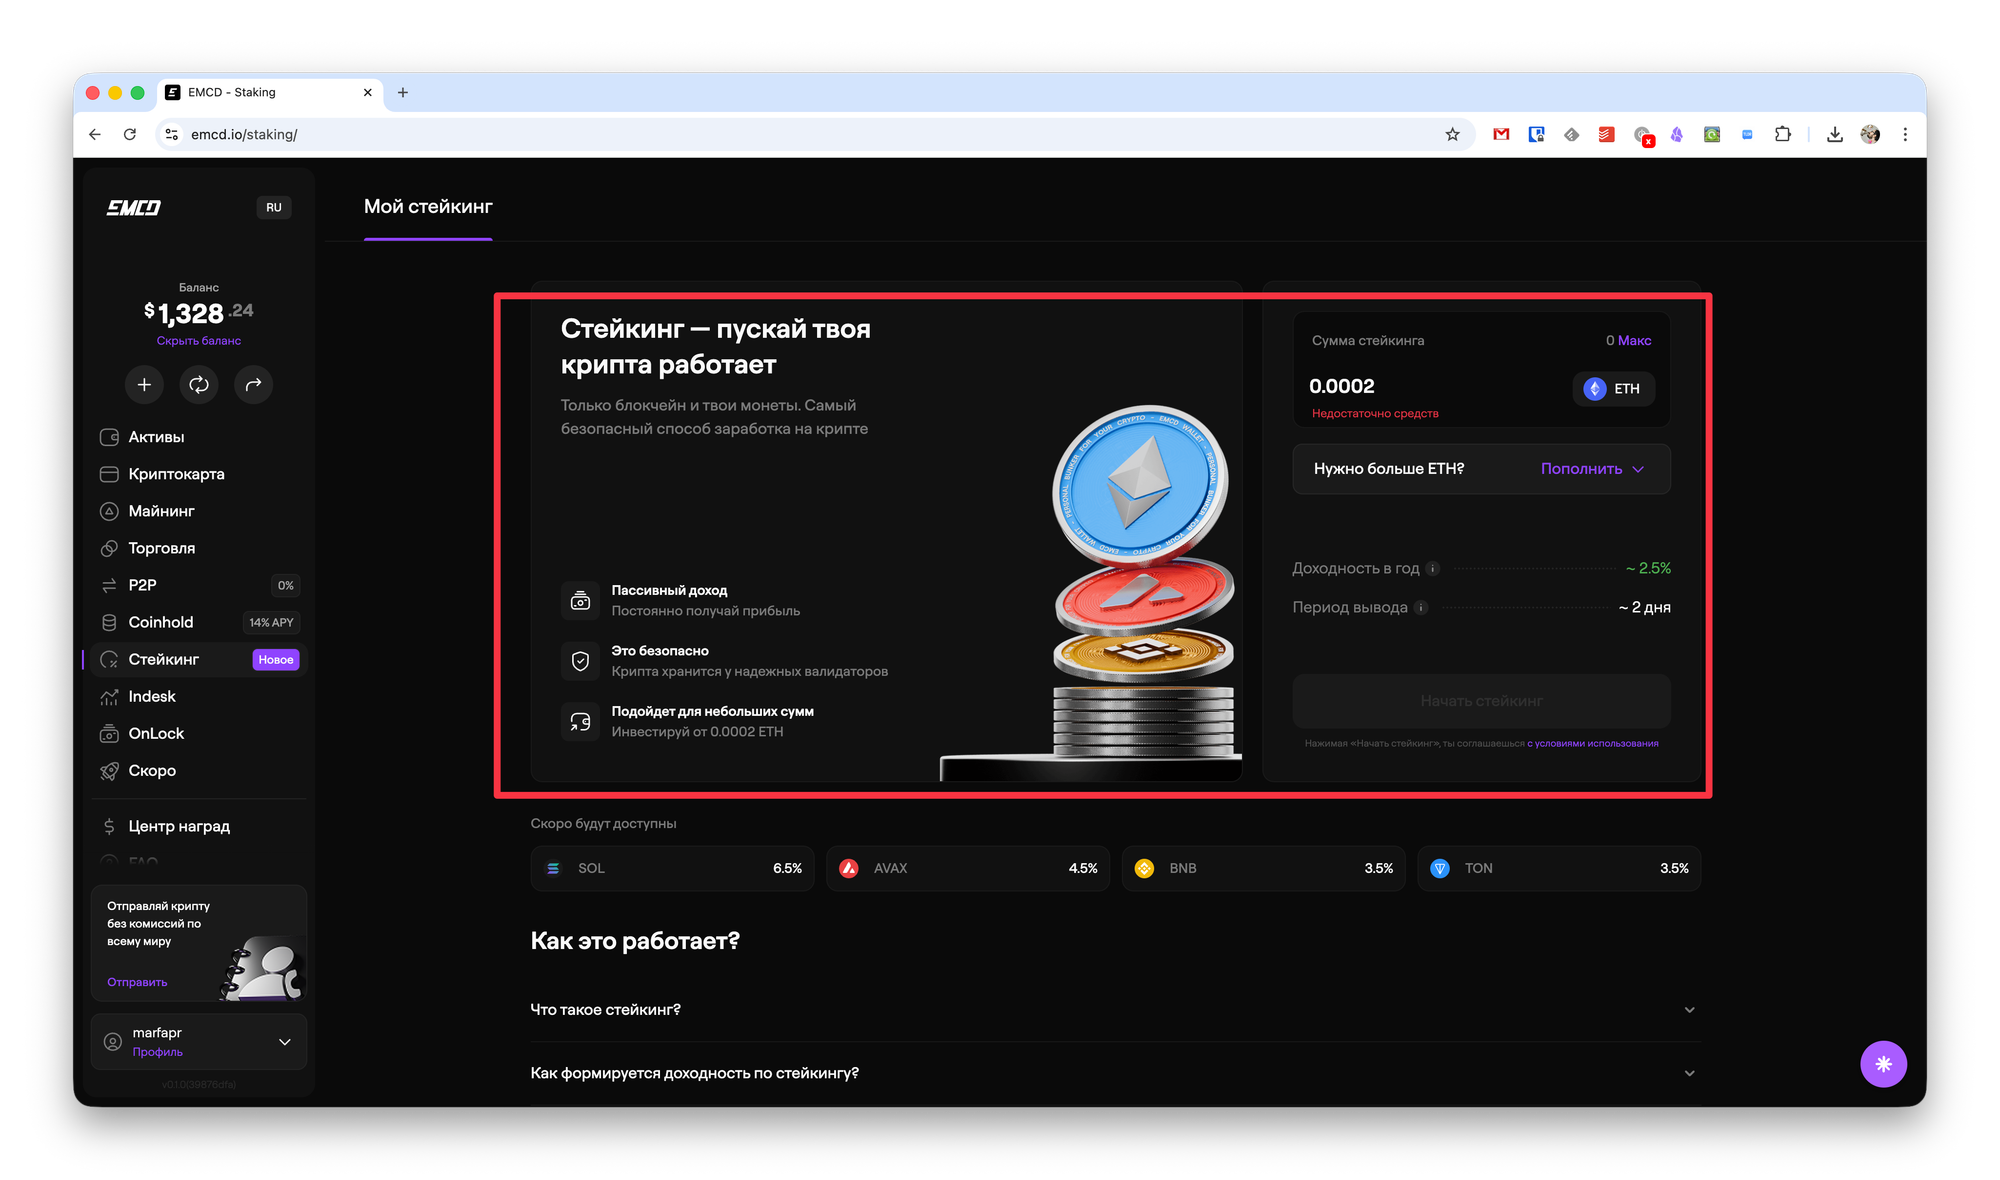Click the curved send arrow icon
The width and height of the screenshot is (2000, 1180).
[253, 385]
